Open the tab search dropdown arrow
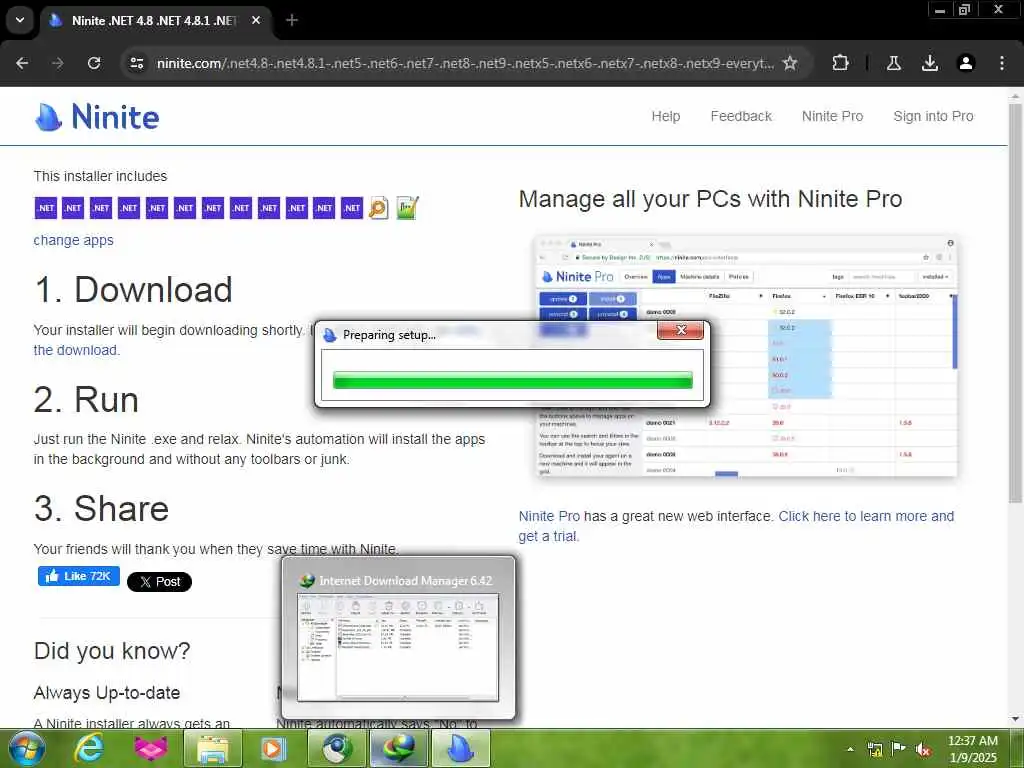 pyautogui.click(x=20, y=20)
